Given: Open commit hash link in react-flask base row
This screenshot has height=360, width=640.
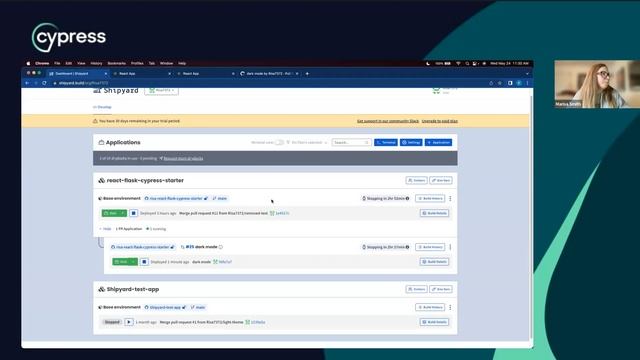Looking at the screenshot, I should pyautogui.click(x=282, y=213).
